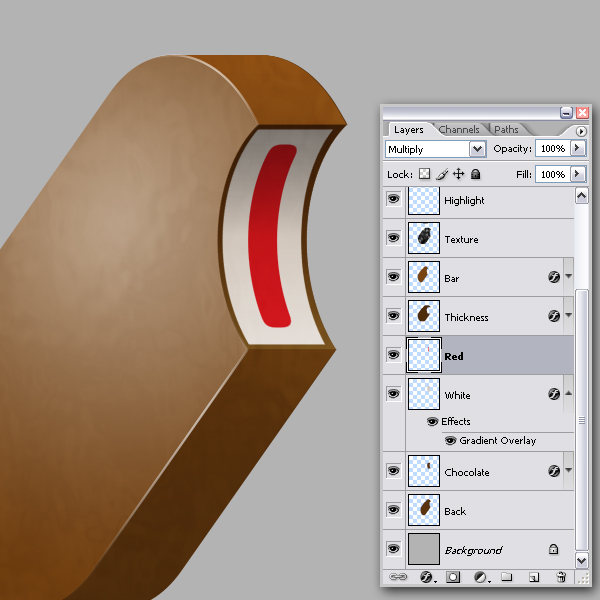Click the link layers chain icon
The width and height of the screenshot is (600, 600).
click(x=398, y=576)
